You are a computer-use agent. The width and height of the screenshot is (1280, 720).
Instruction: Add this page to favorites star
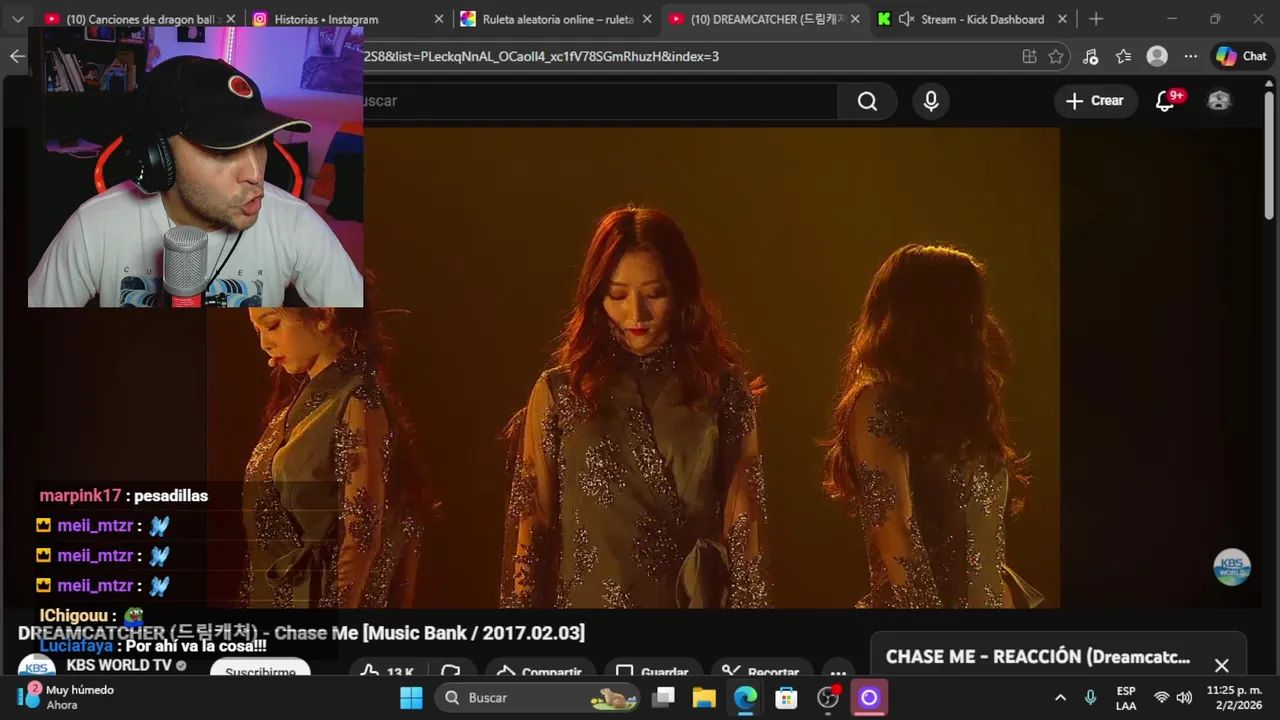[x=1056, y=57]
